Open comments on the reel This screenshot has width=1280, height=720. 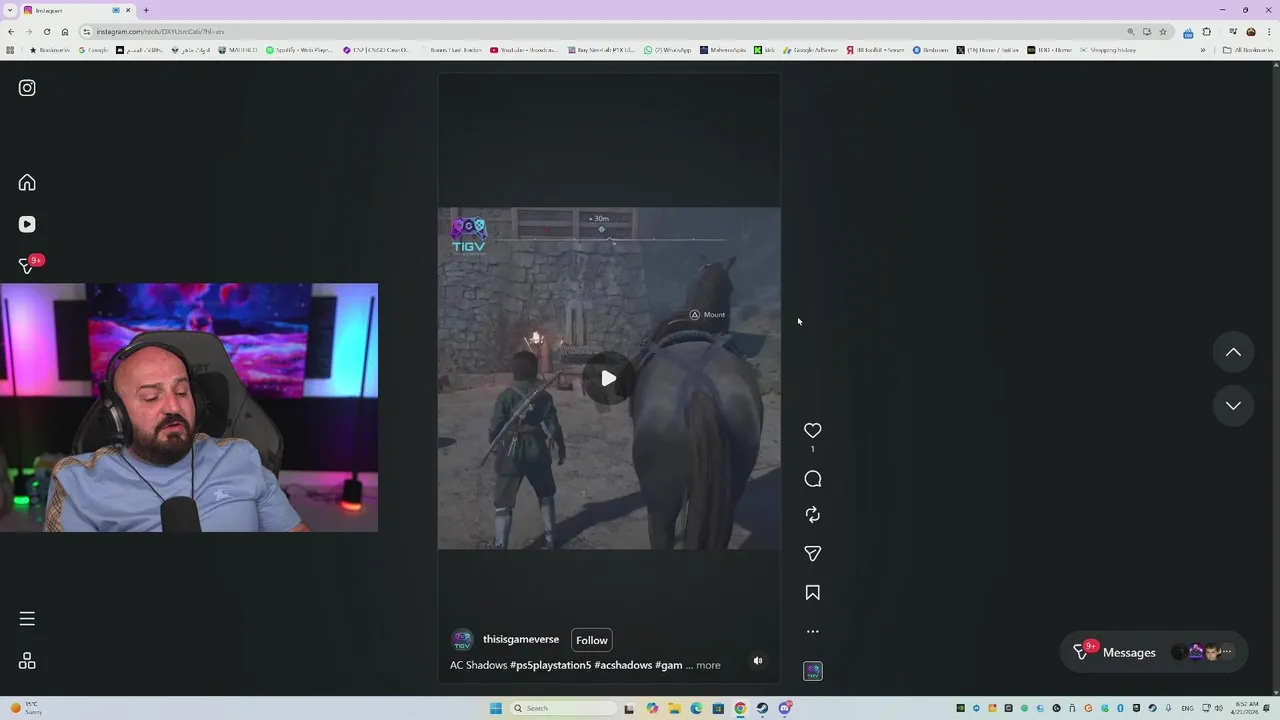point(813,479)
